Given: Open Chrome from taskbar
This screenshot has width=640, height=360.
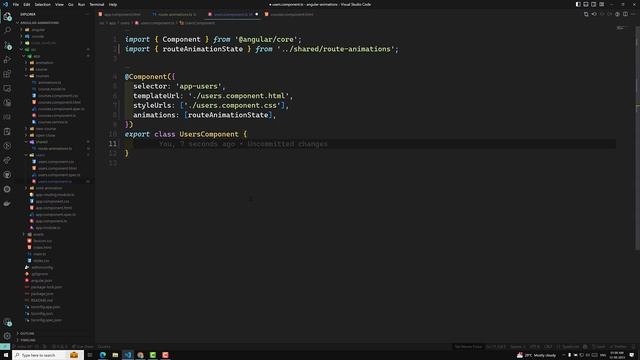Looking at the screenshot, I should (140, 355).
